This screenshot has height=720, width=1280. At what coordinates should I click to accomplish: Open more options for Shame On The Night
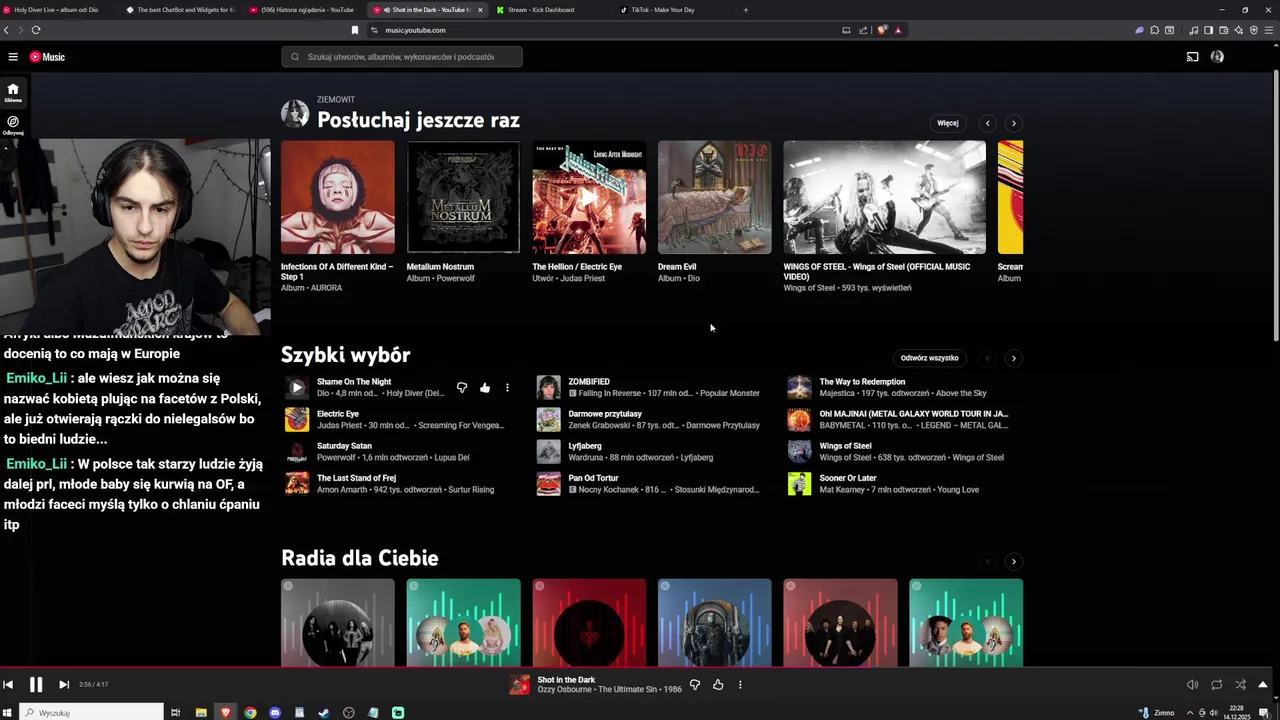[507, 388]
